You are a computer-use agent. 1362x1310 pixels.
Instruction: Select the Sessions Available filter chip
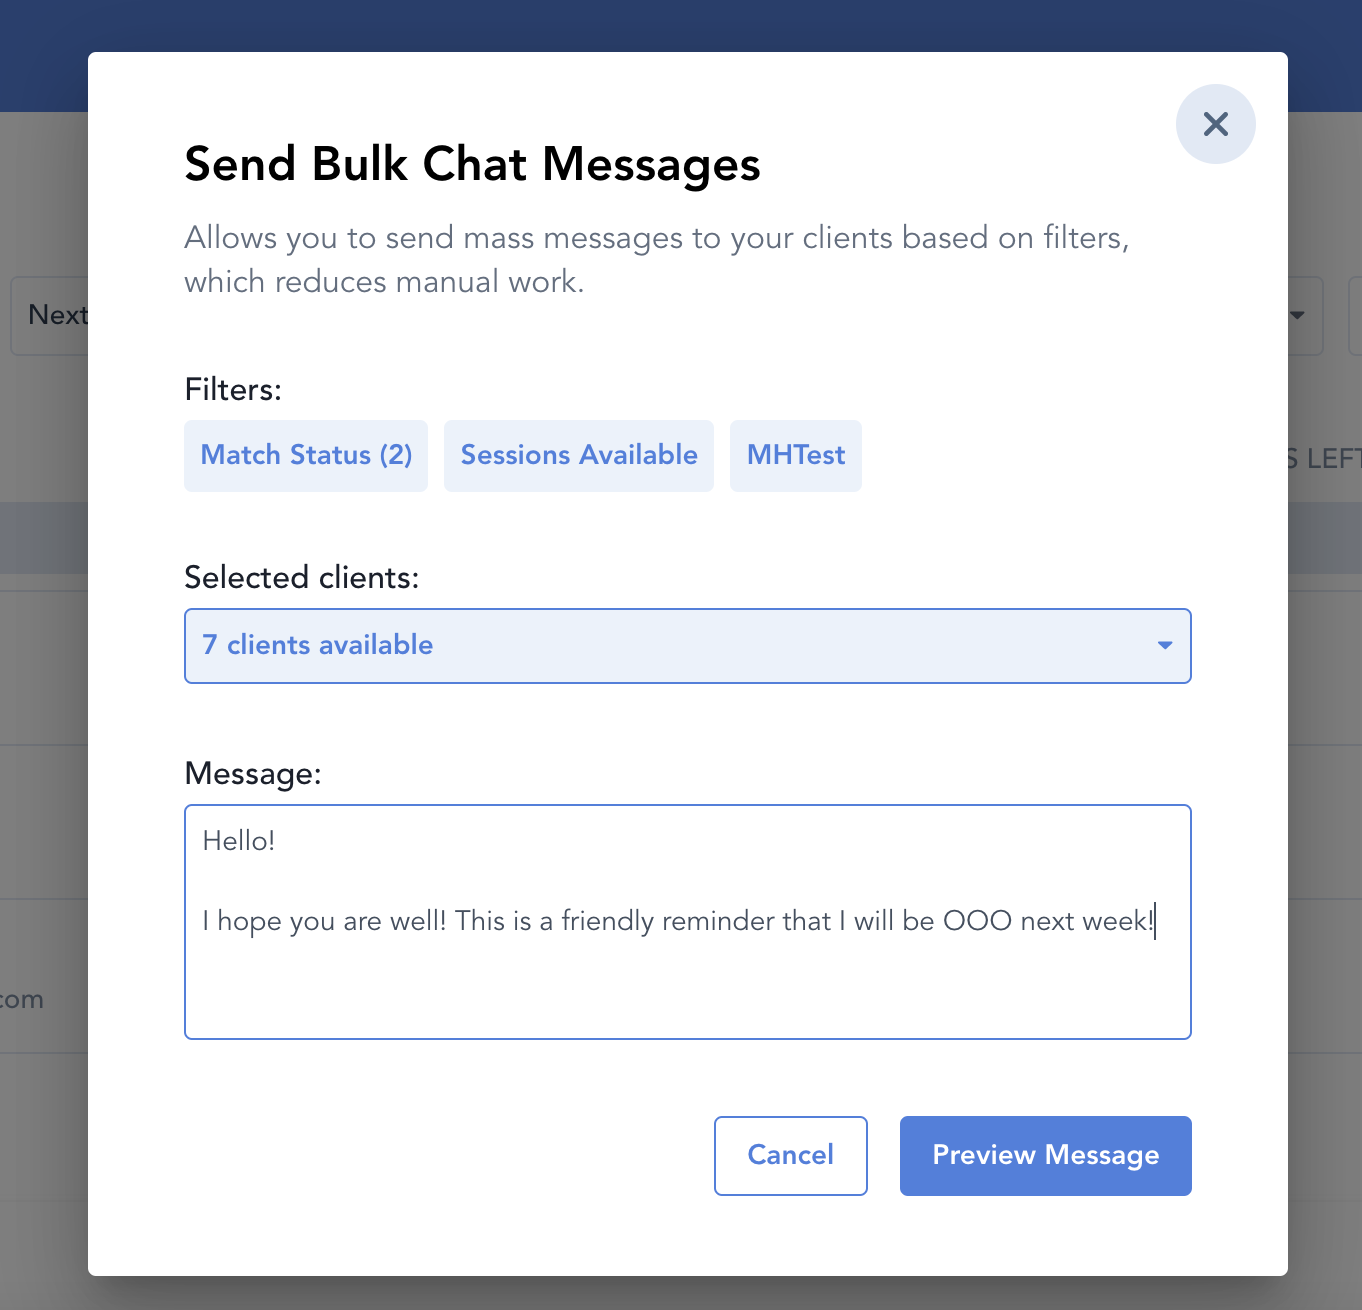pos(578,455)
